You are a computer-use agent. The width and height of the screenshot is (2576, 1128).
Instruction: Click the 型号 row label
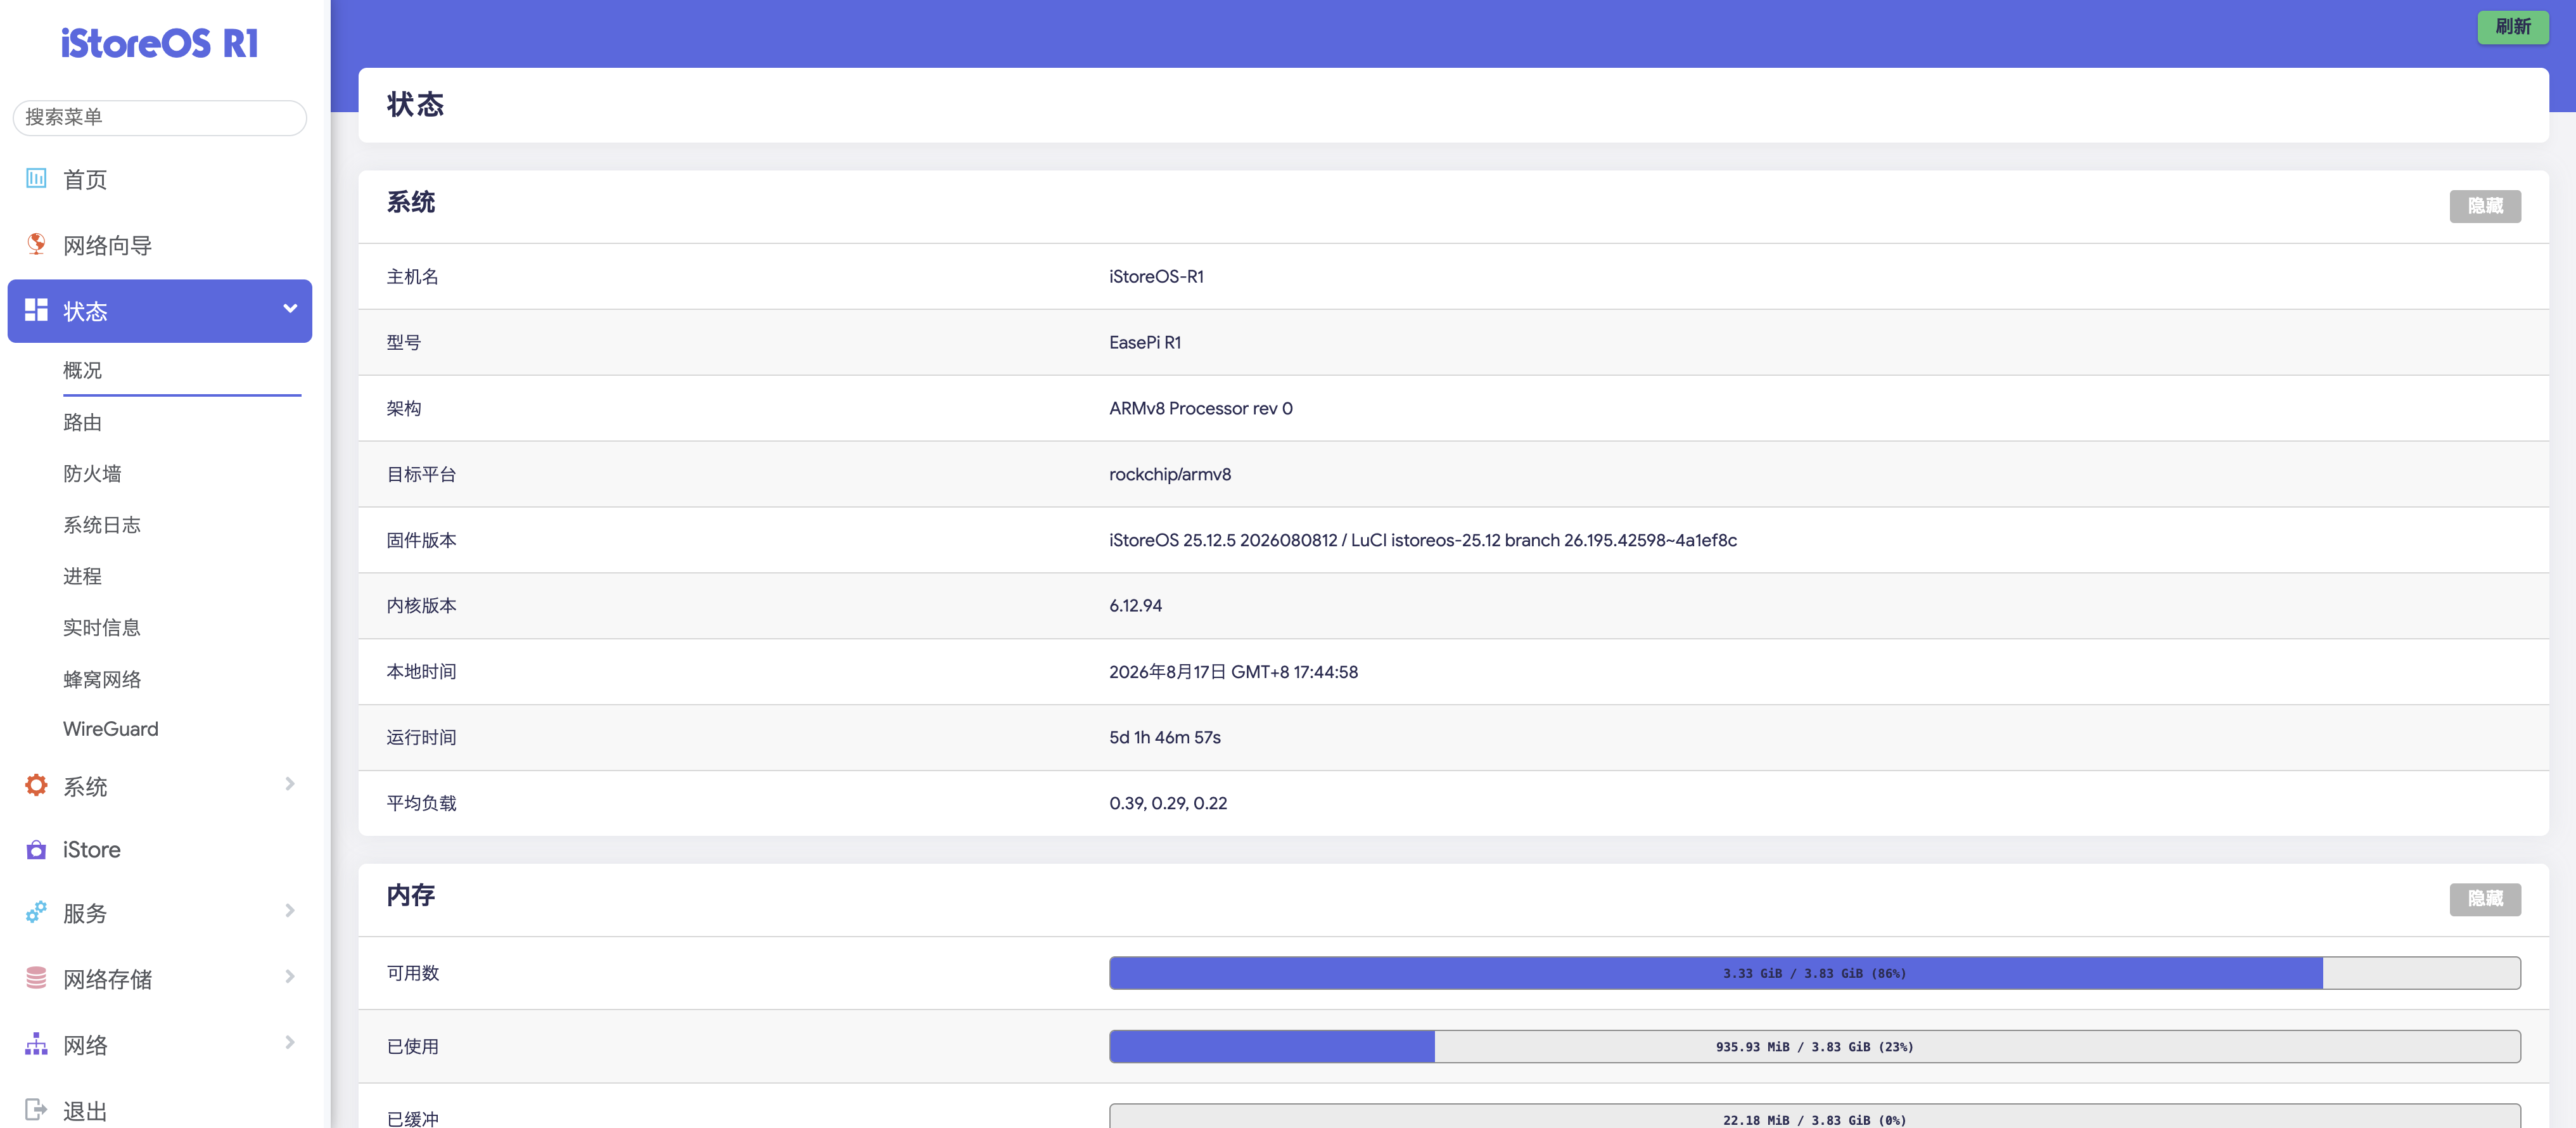click(404, 343)
